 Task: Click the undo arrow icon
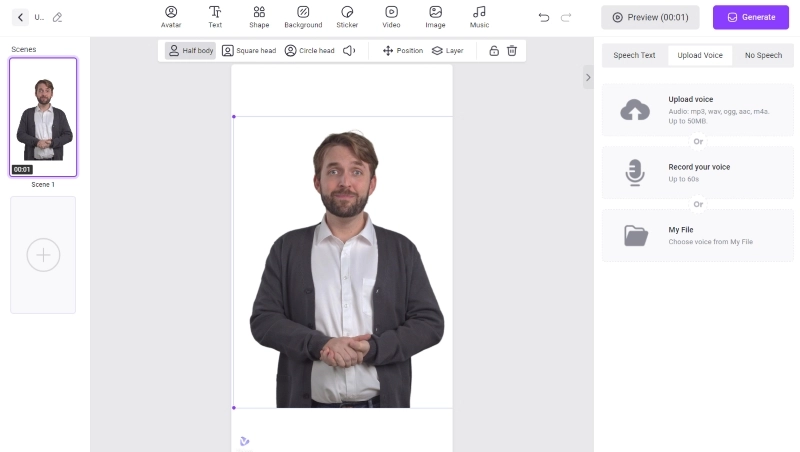pos(544,17)
